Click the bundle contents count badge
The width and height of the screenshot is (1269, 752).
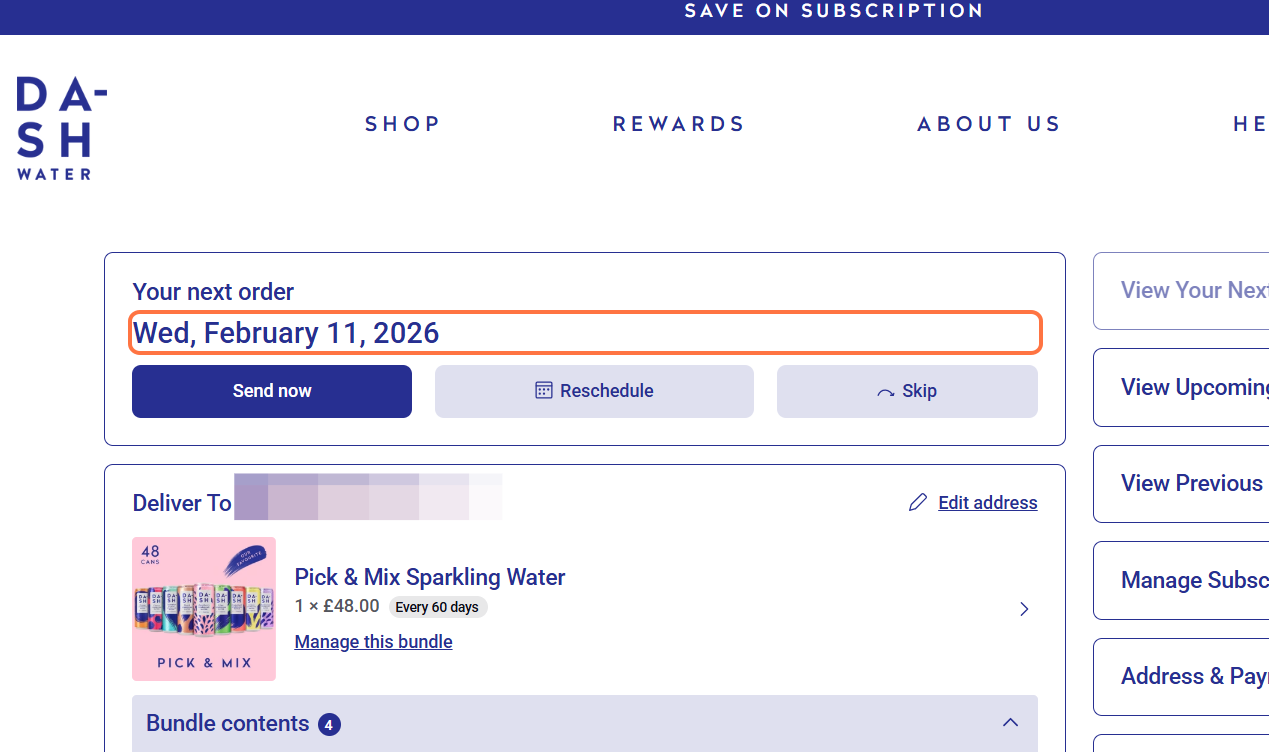(329, 724)
